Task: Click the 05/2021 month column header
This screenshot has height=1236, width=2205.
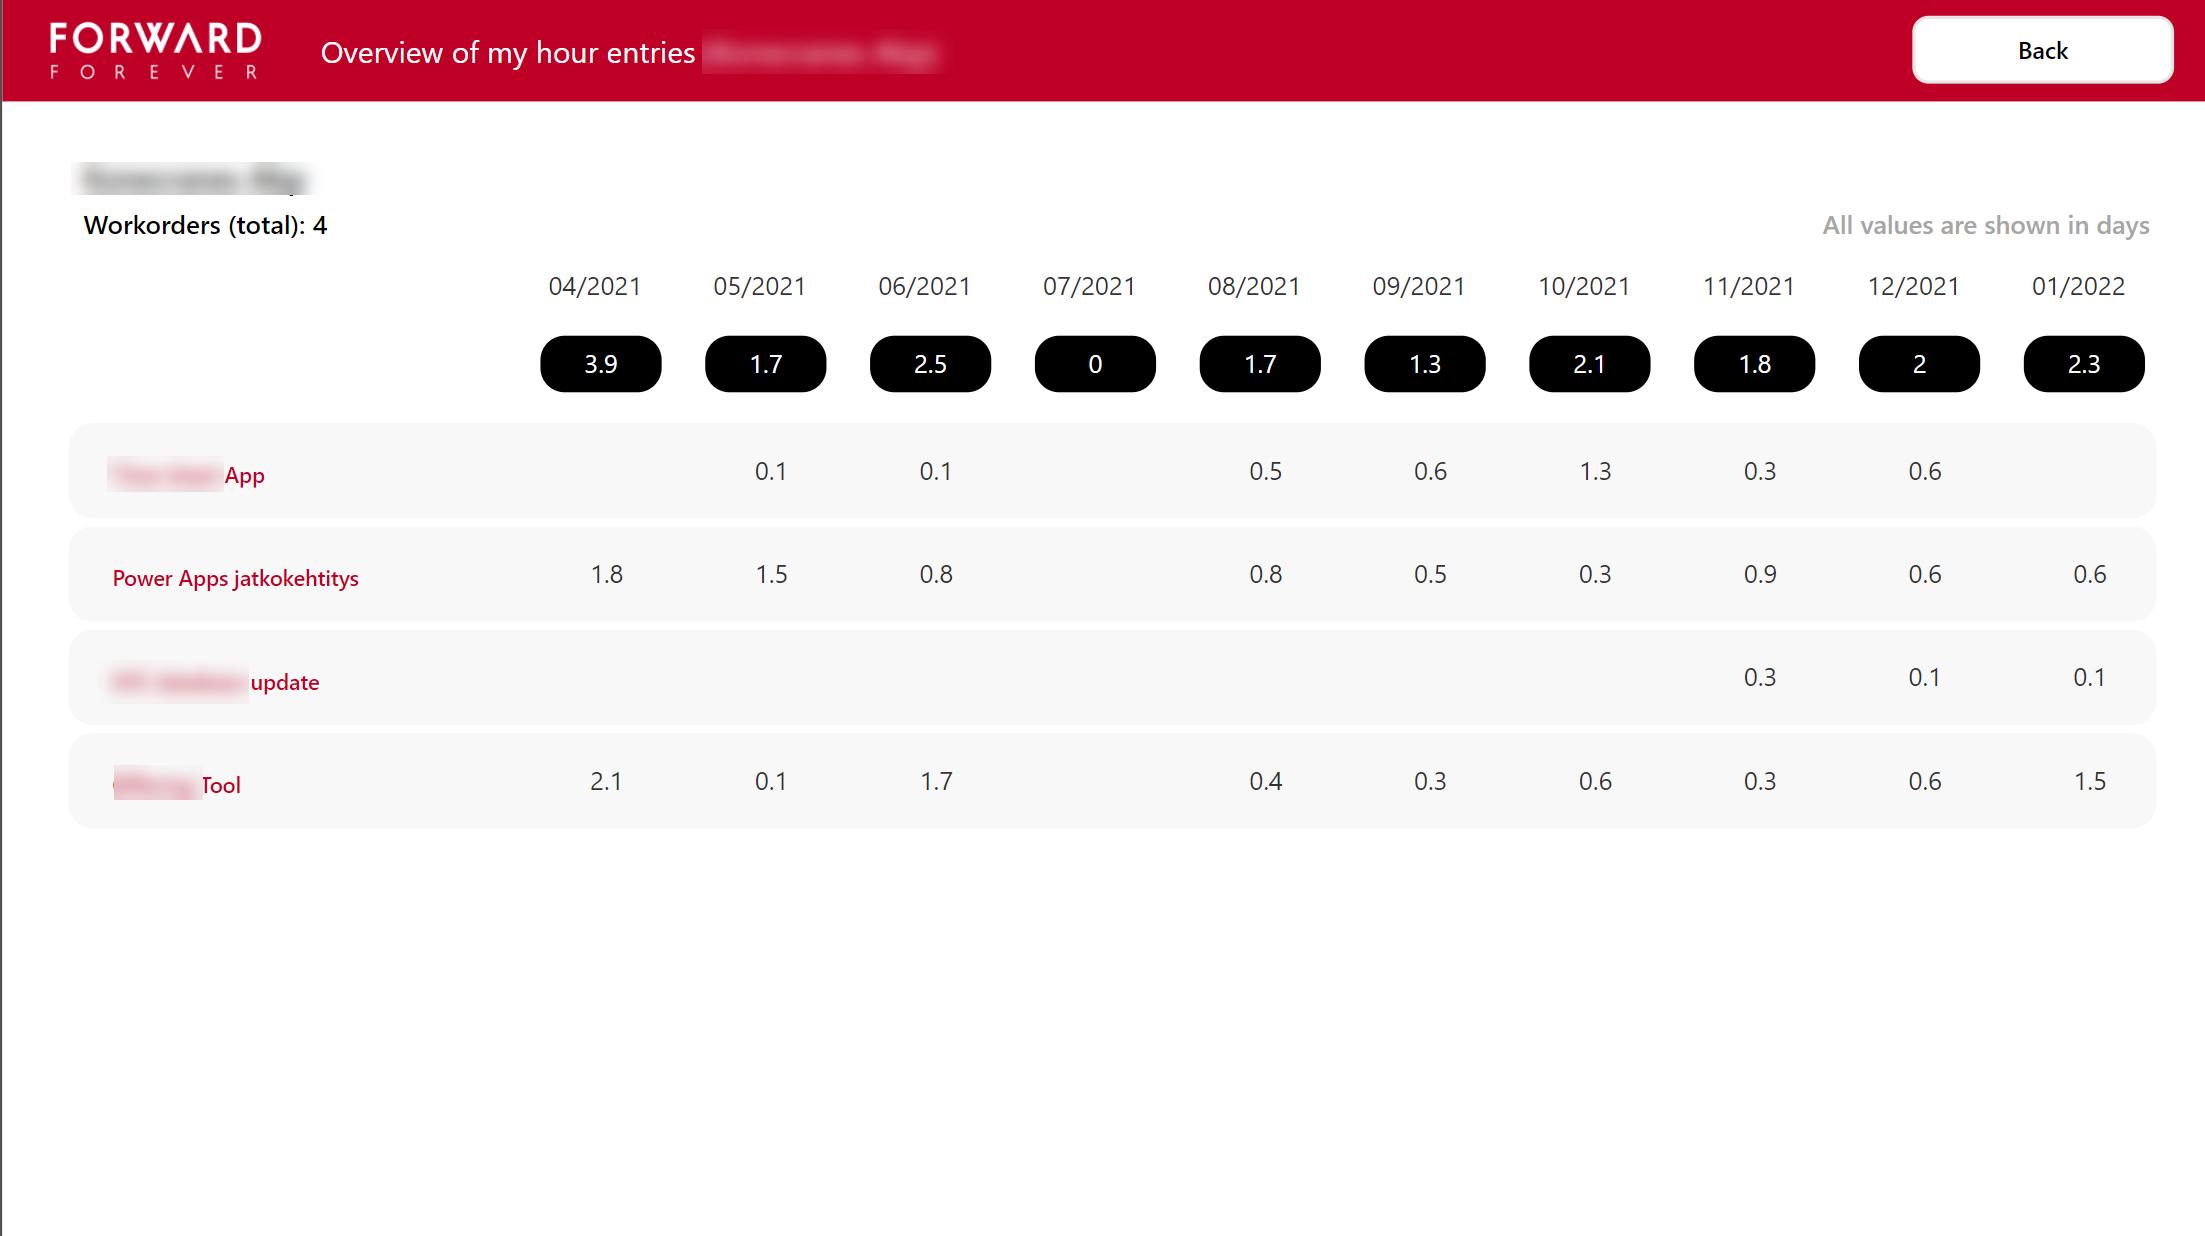Action: point(759,287)
